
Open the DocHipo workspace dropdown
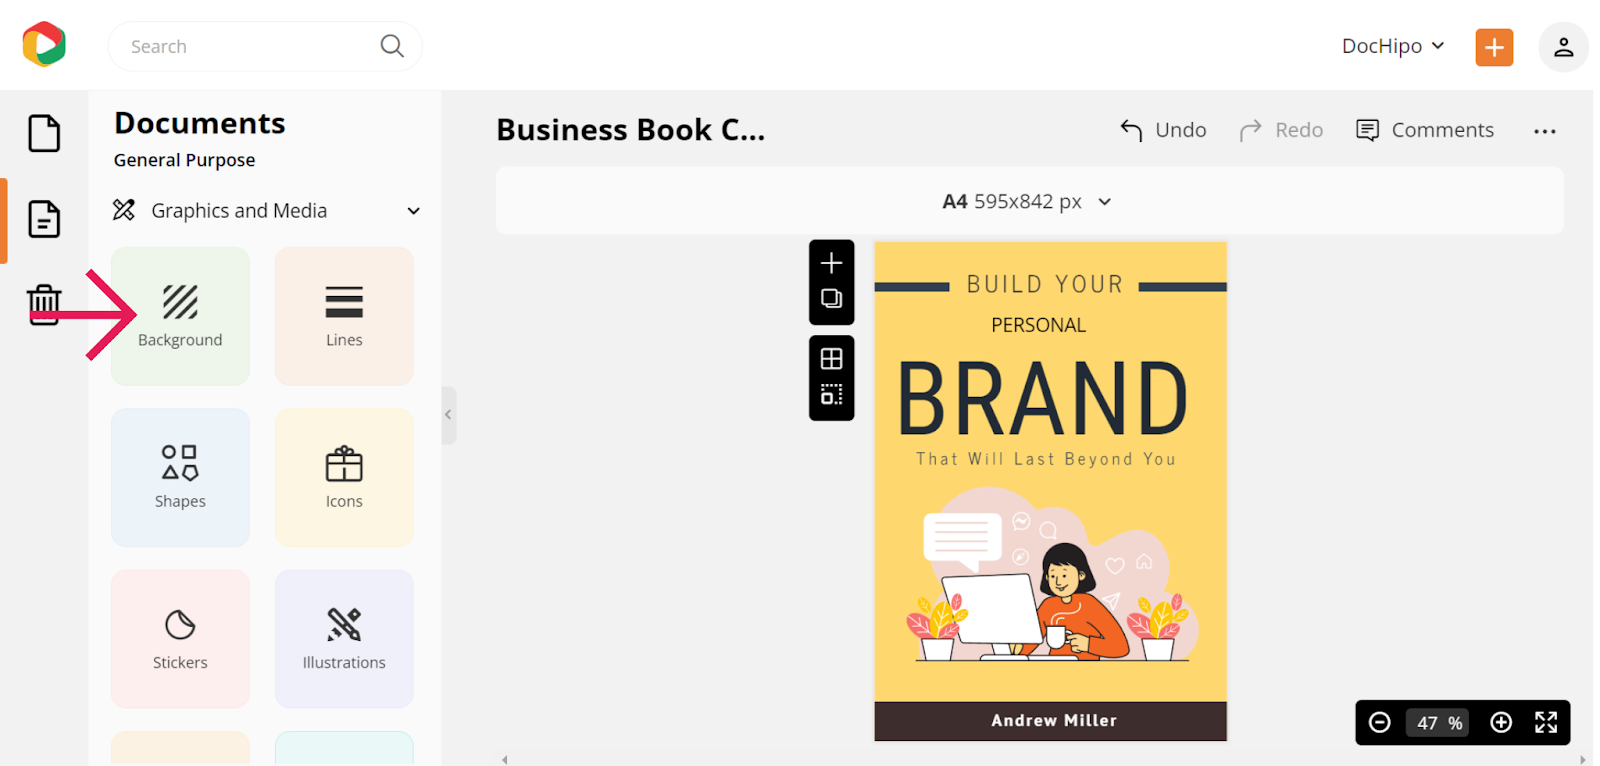(x=1393, y=46)
